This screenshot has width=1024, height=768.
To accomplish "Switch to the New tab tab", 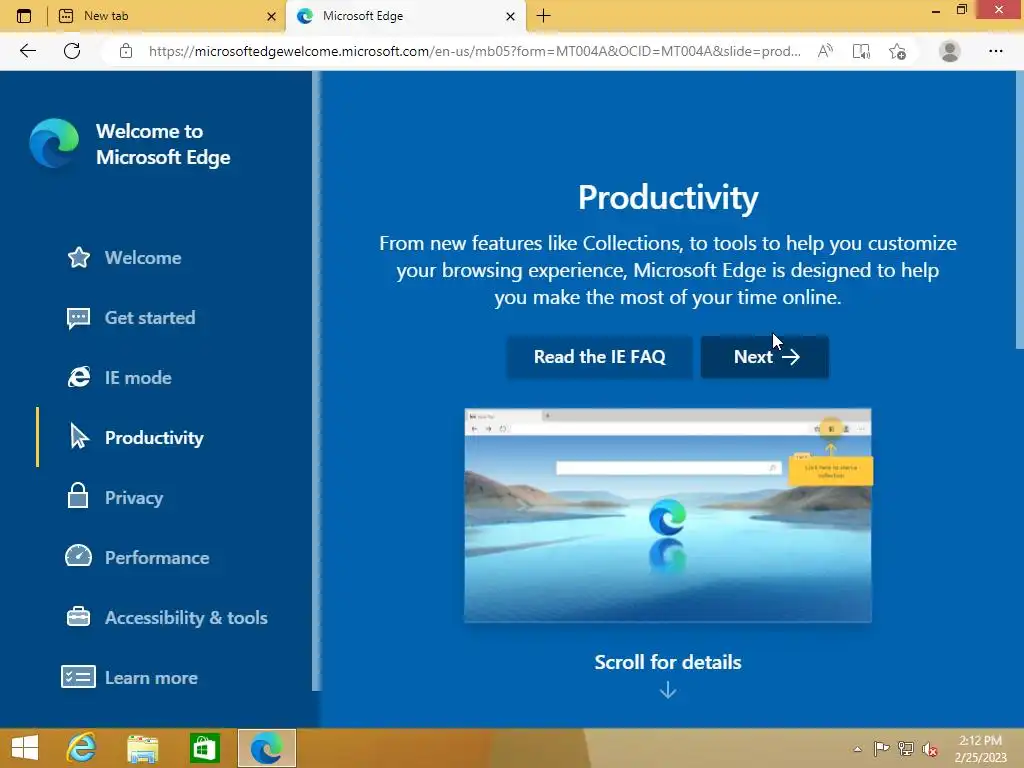I will point(167,16).
